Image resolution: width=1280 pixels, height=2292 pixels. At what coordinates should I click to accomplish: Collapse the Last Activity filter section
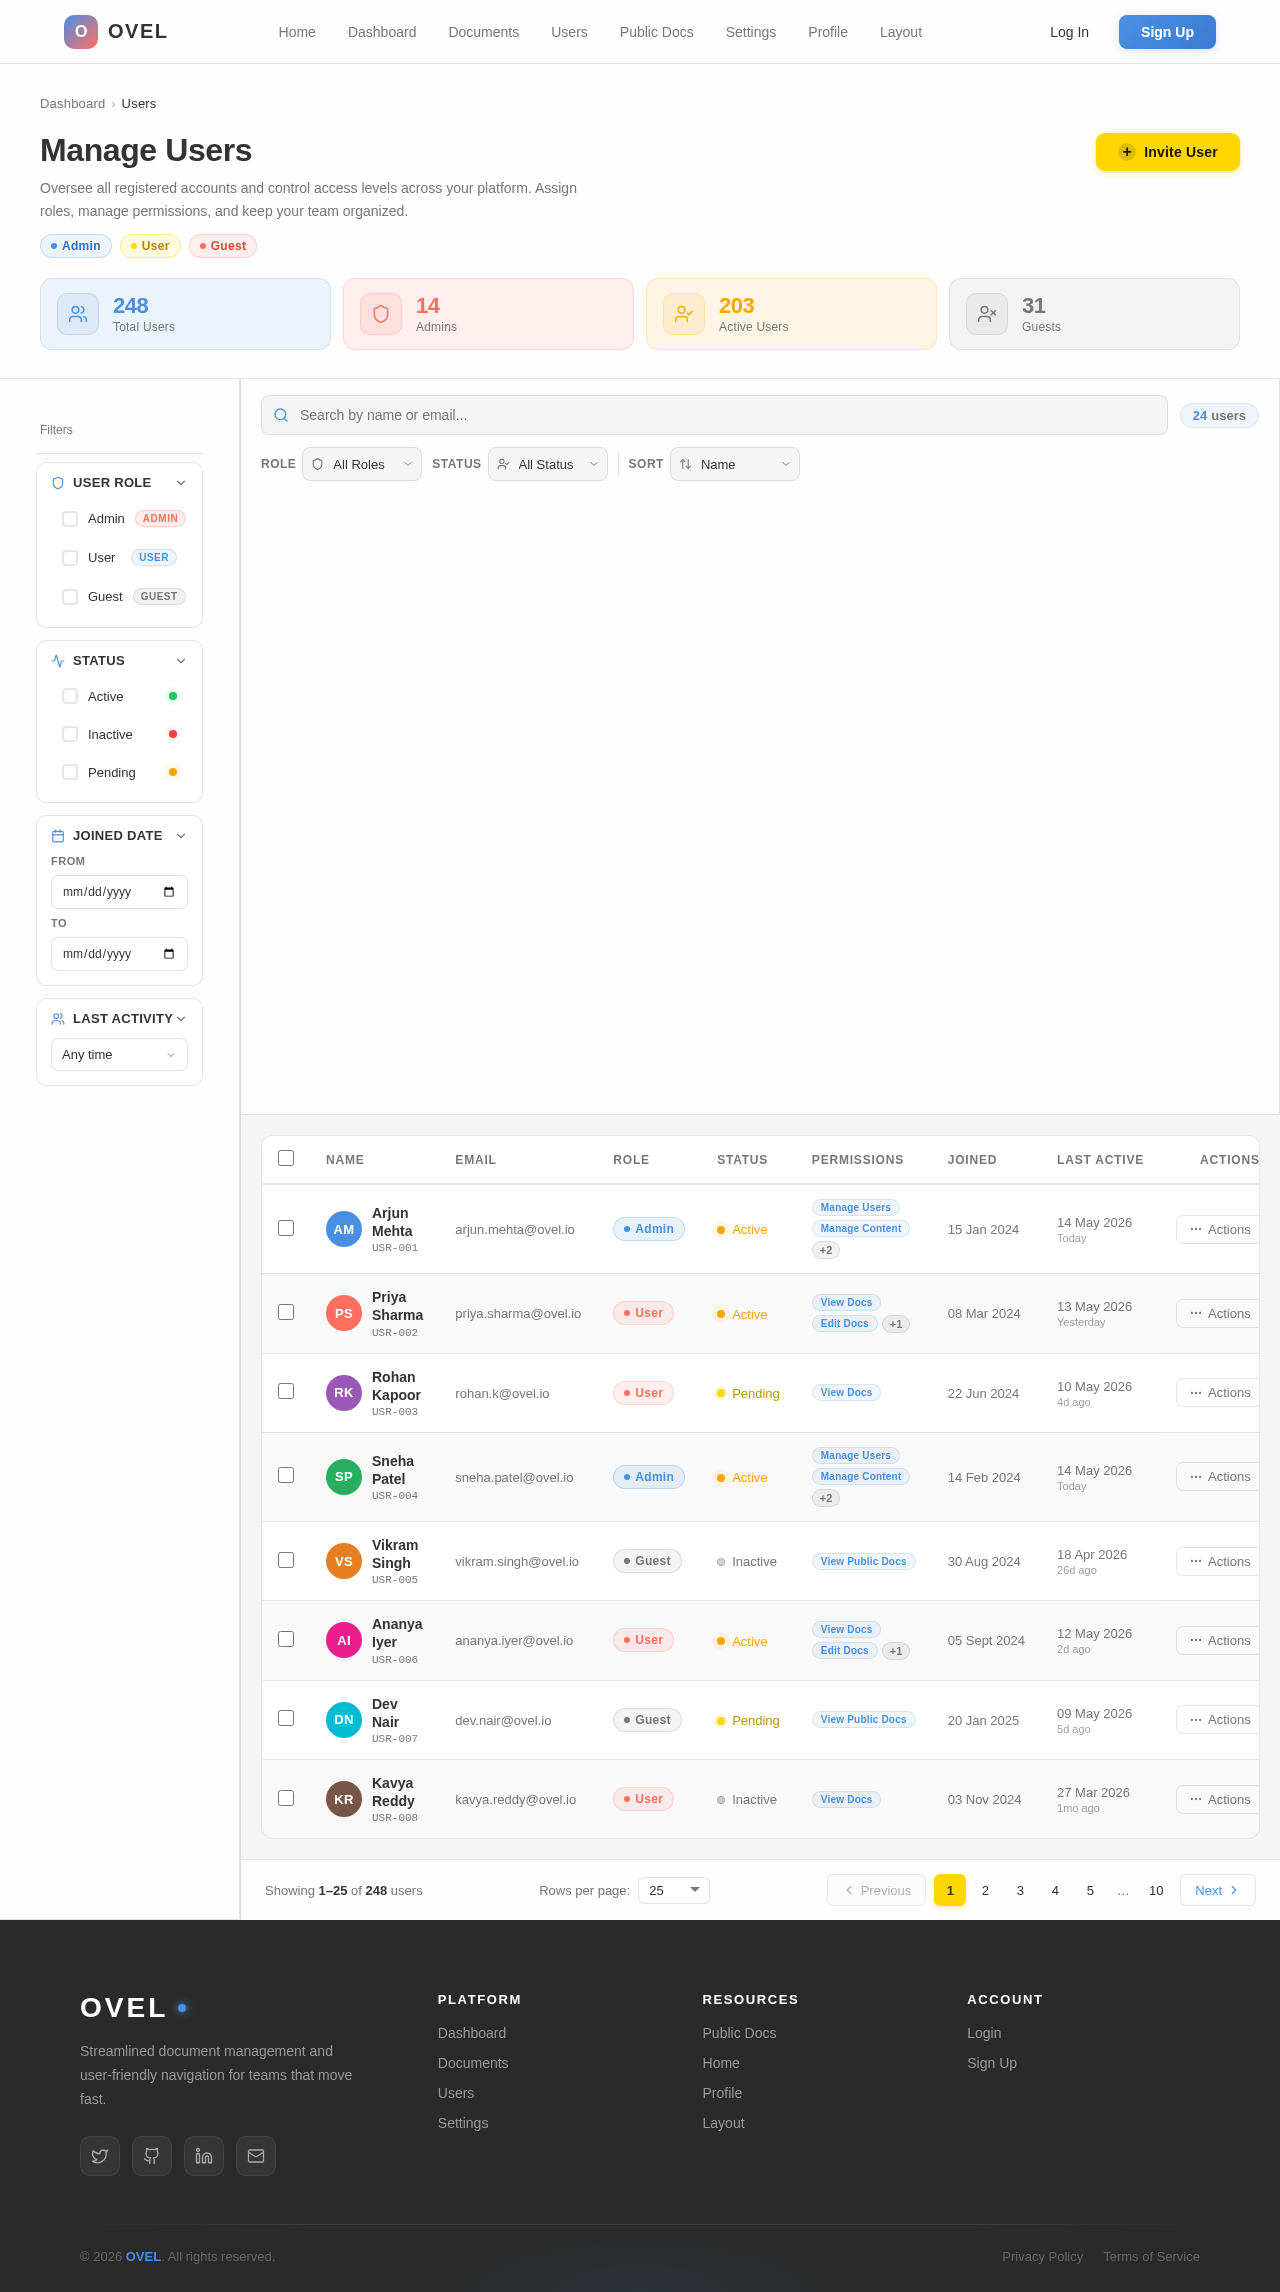point(181,1019)
